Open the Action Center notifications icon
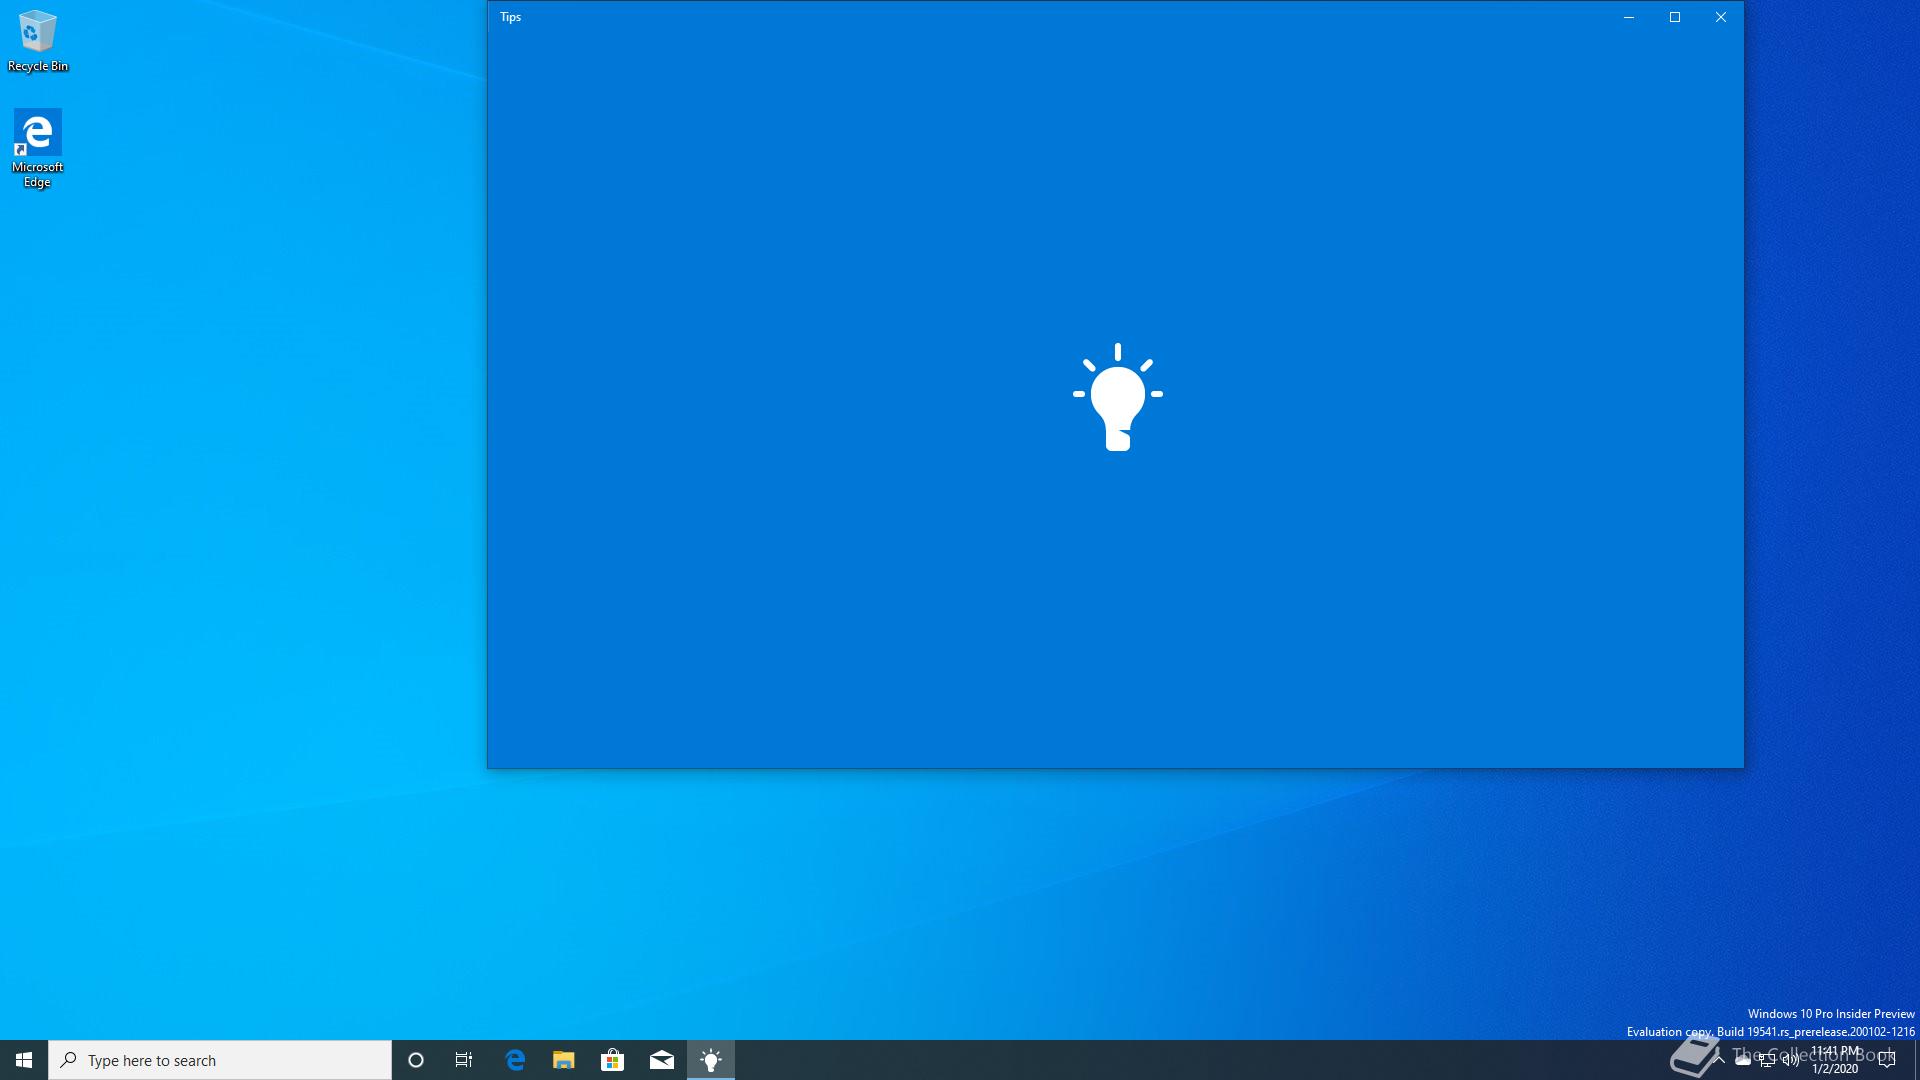Viewport: 1920px width, 1080px height. (1887, 1060)
